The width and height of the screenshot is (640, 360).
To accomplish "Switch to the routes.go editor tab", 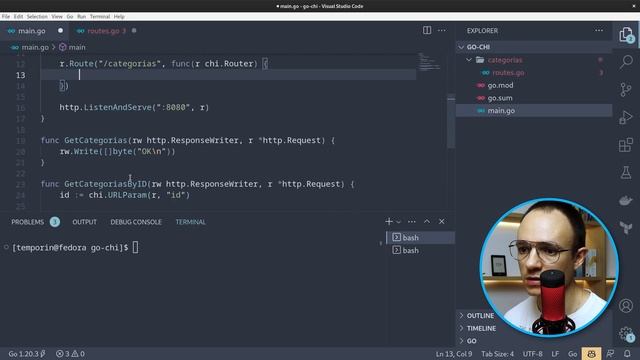I will point(104,31).
